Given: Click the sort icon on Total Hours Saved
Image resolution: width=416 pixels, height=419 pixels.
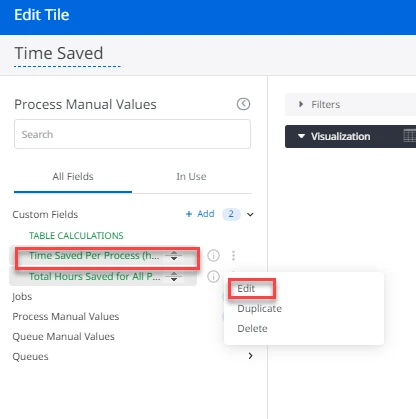Looking at the screenshot, I should 174,276.
